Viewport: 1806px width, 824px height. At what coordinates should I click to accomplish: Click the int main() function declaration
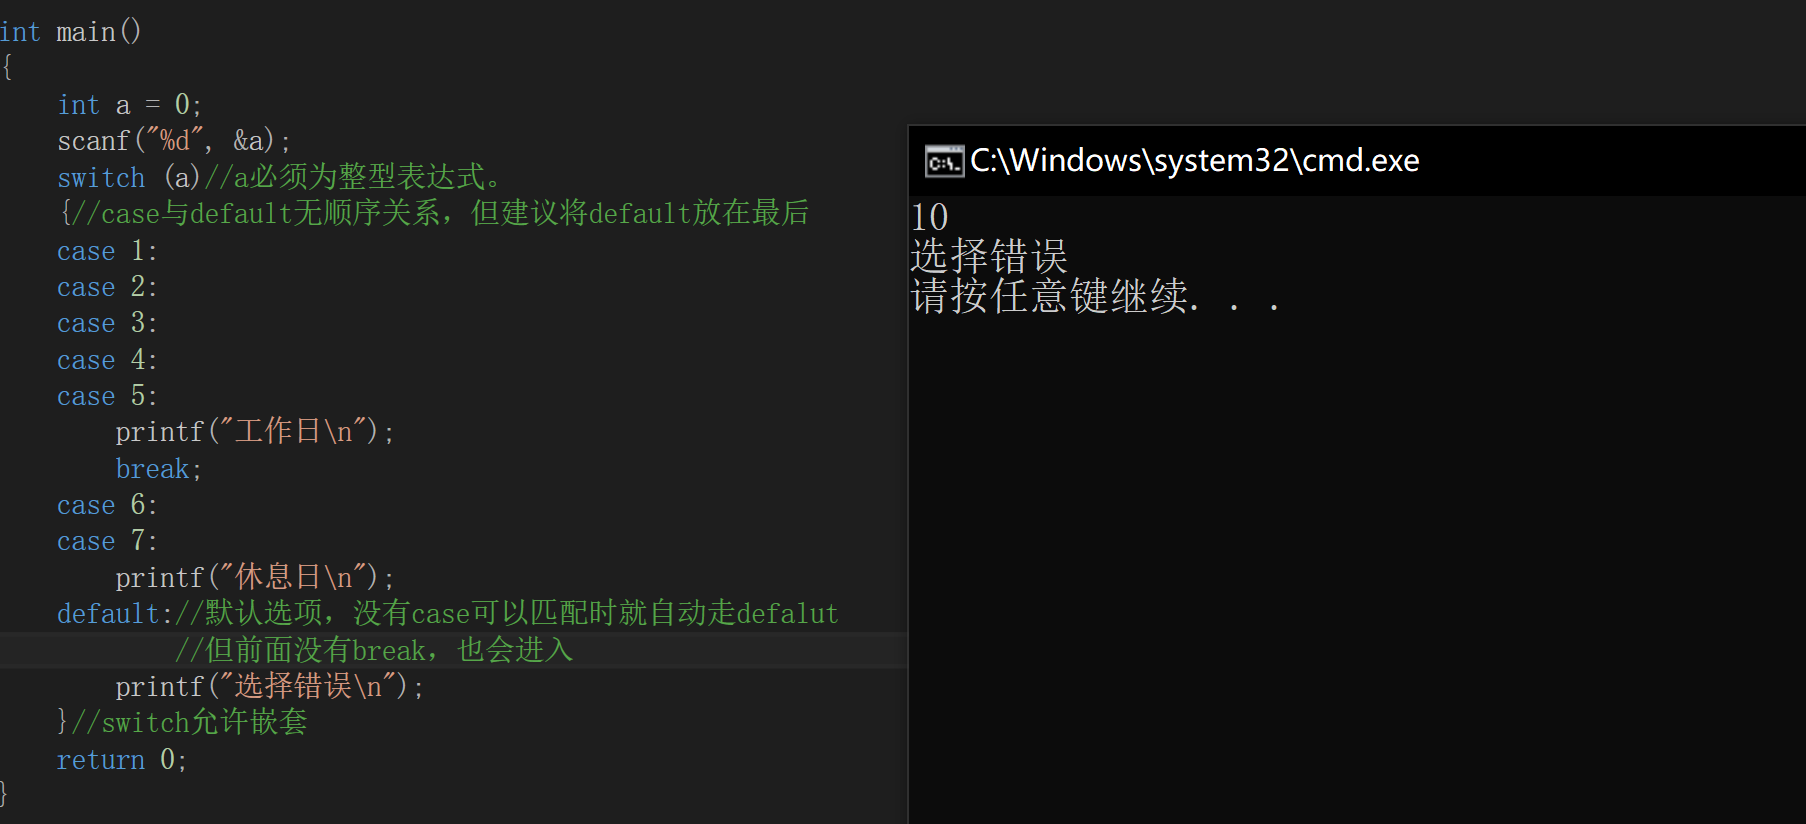coord(72,31)
